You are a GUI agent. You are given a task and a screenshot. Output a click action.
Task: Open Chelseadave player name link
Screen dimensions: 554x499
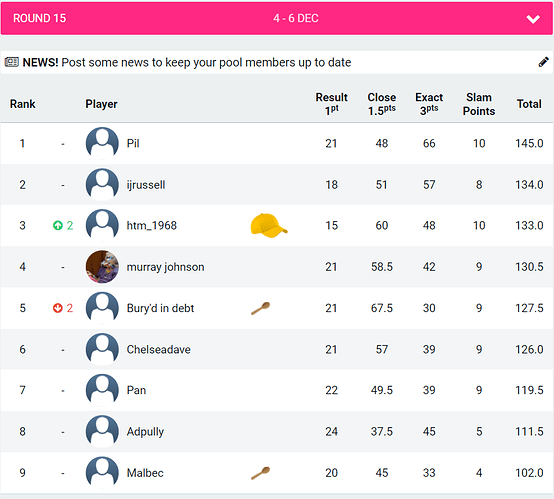coord(159,350)
